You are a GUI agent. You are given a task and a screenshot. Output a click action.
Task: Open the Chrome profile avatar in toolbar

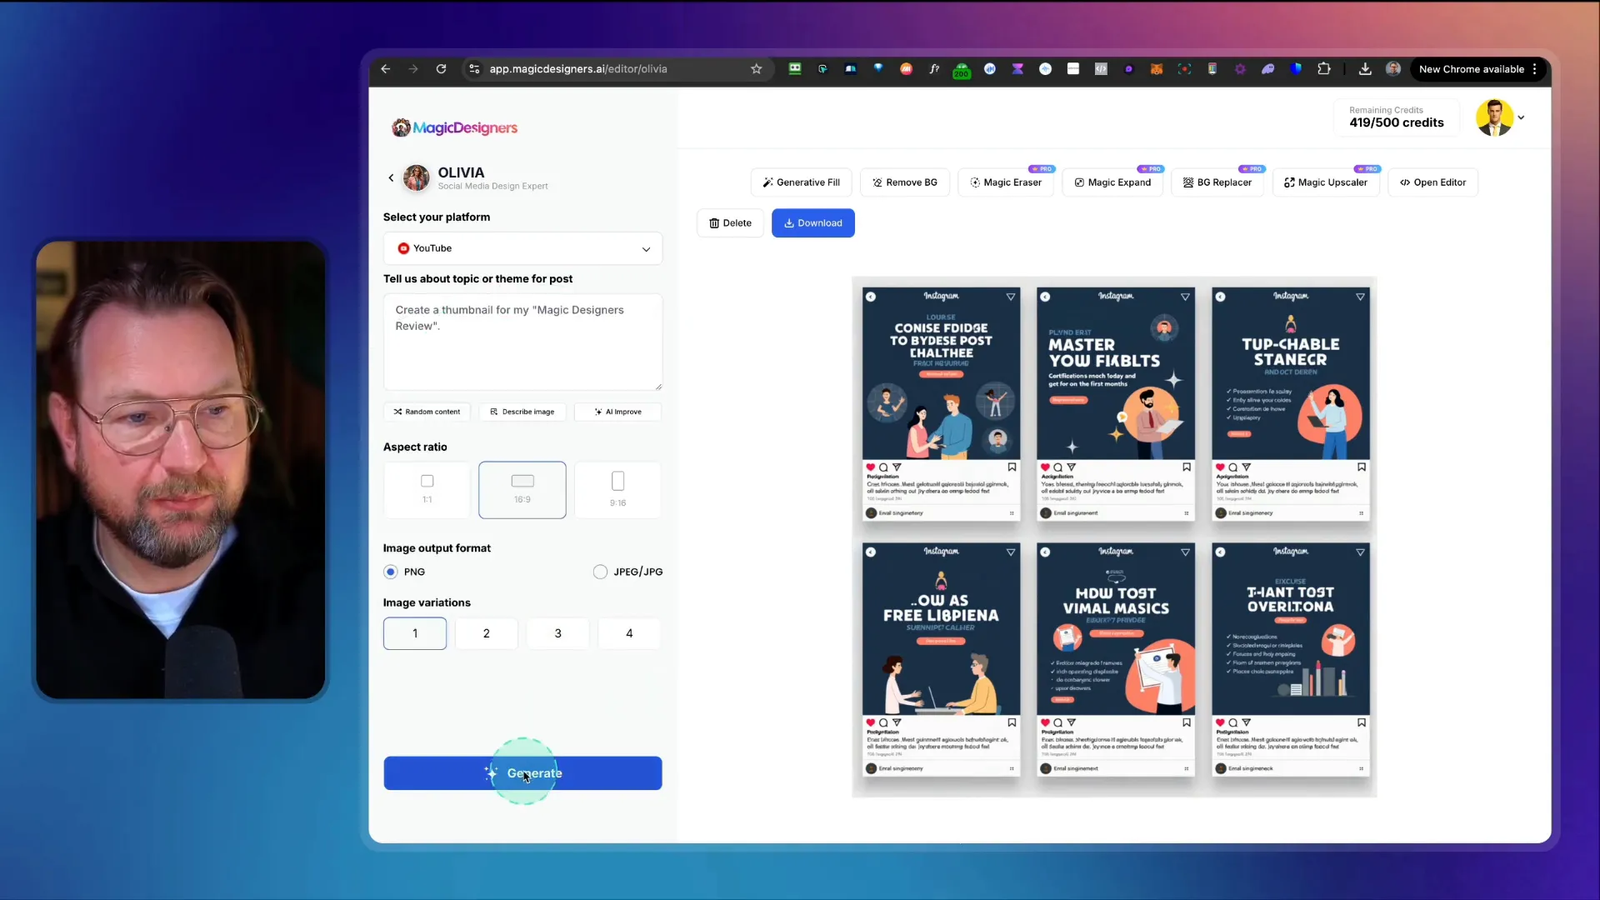(x=1393, y=69)
